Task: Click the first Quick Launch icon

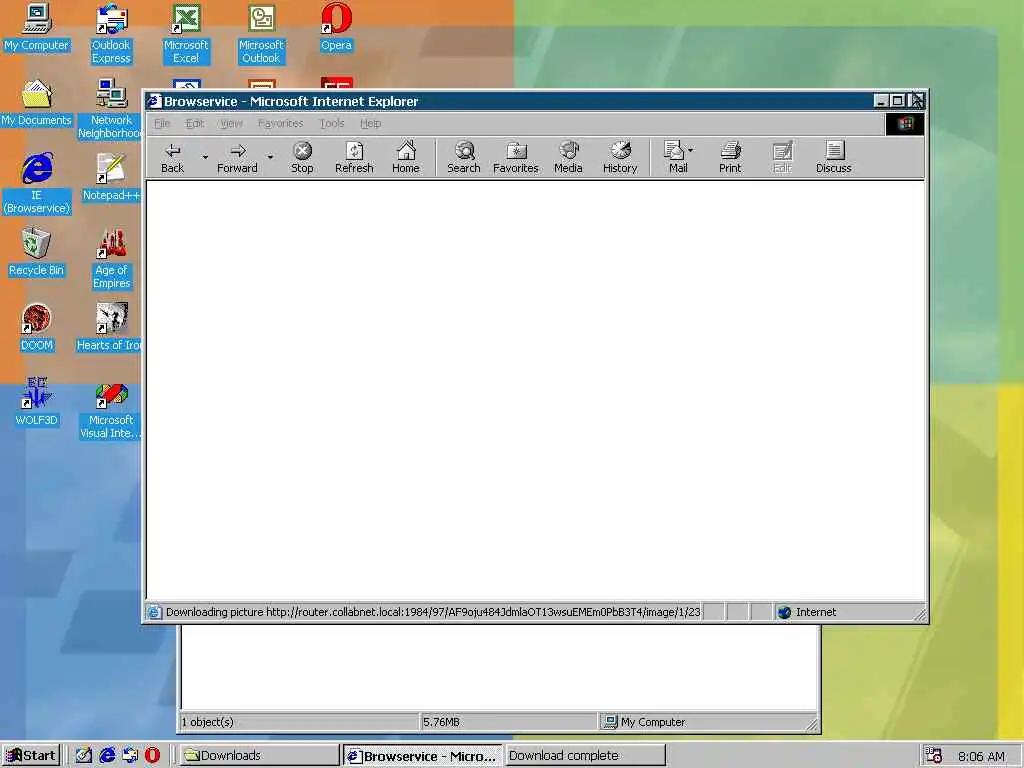Action: [84, 756]
